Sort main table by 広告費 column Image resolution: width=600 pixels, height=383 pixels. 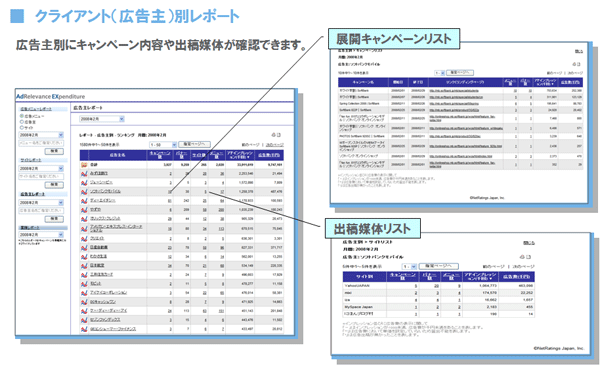pyautogui.click(x=269, y=155)
